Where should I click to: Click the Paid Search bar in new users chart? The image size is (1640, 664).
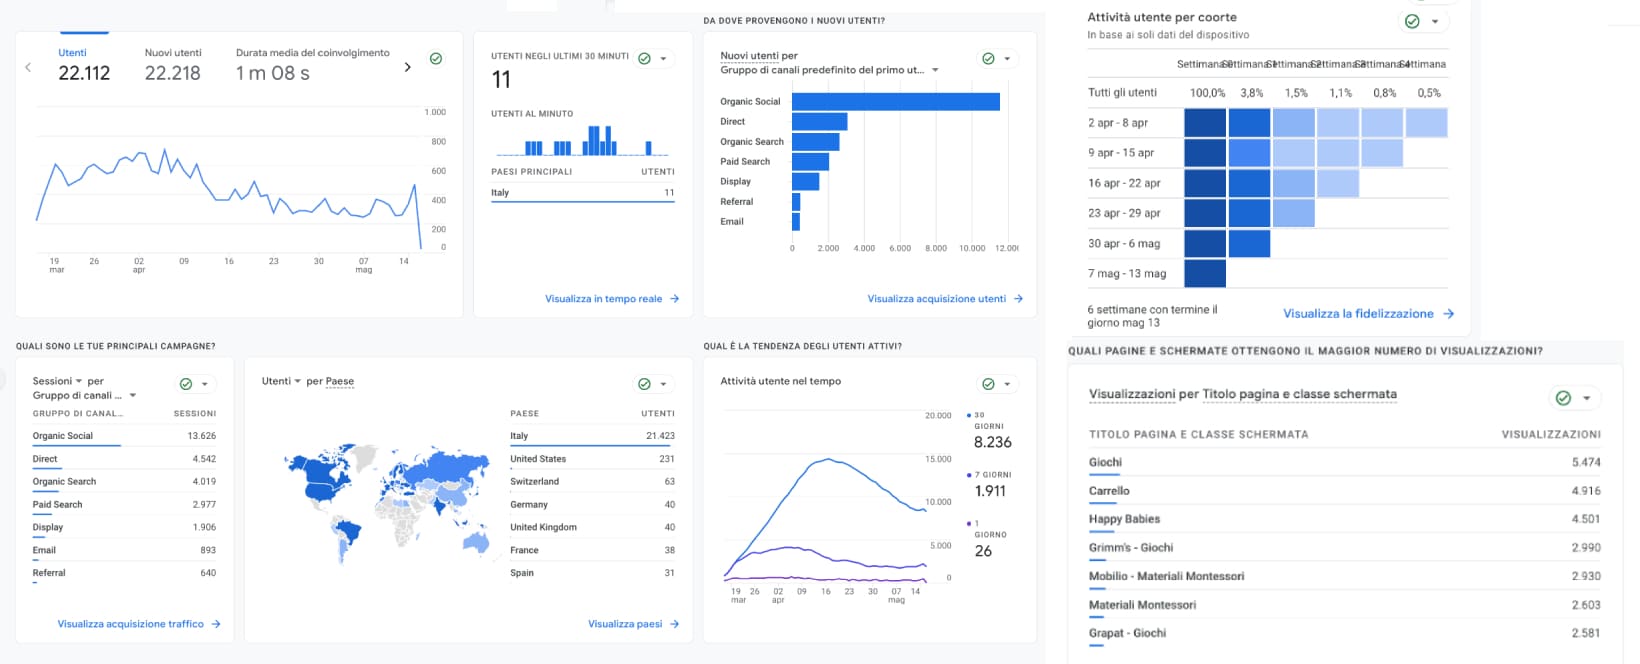pyautogui.click(x=811, y=162)
